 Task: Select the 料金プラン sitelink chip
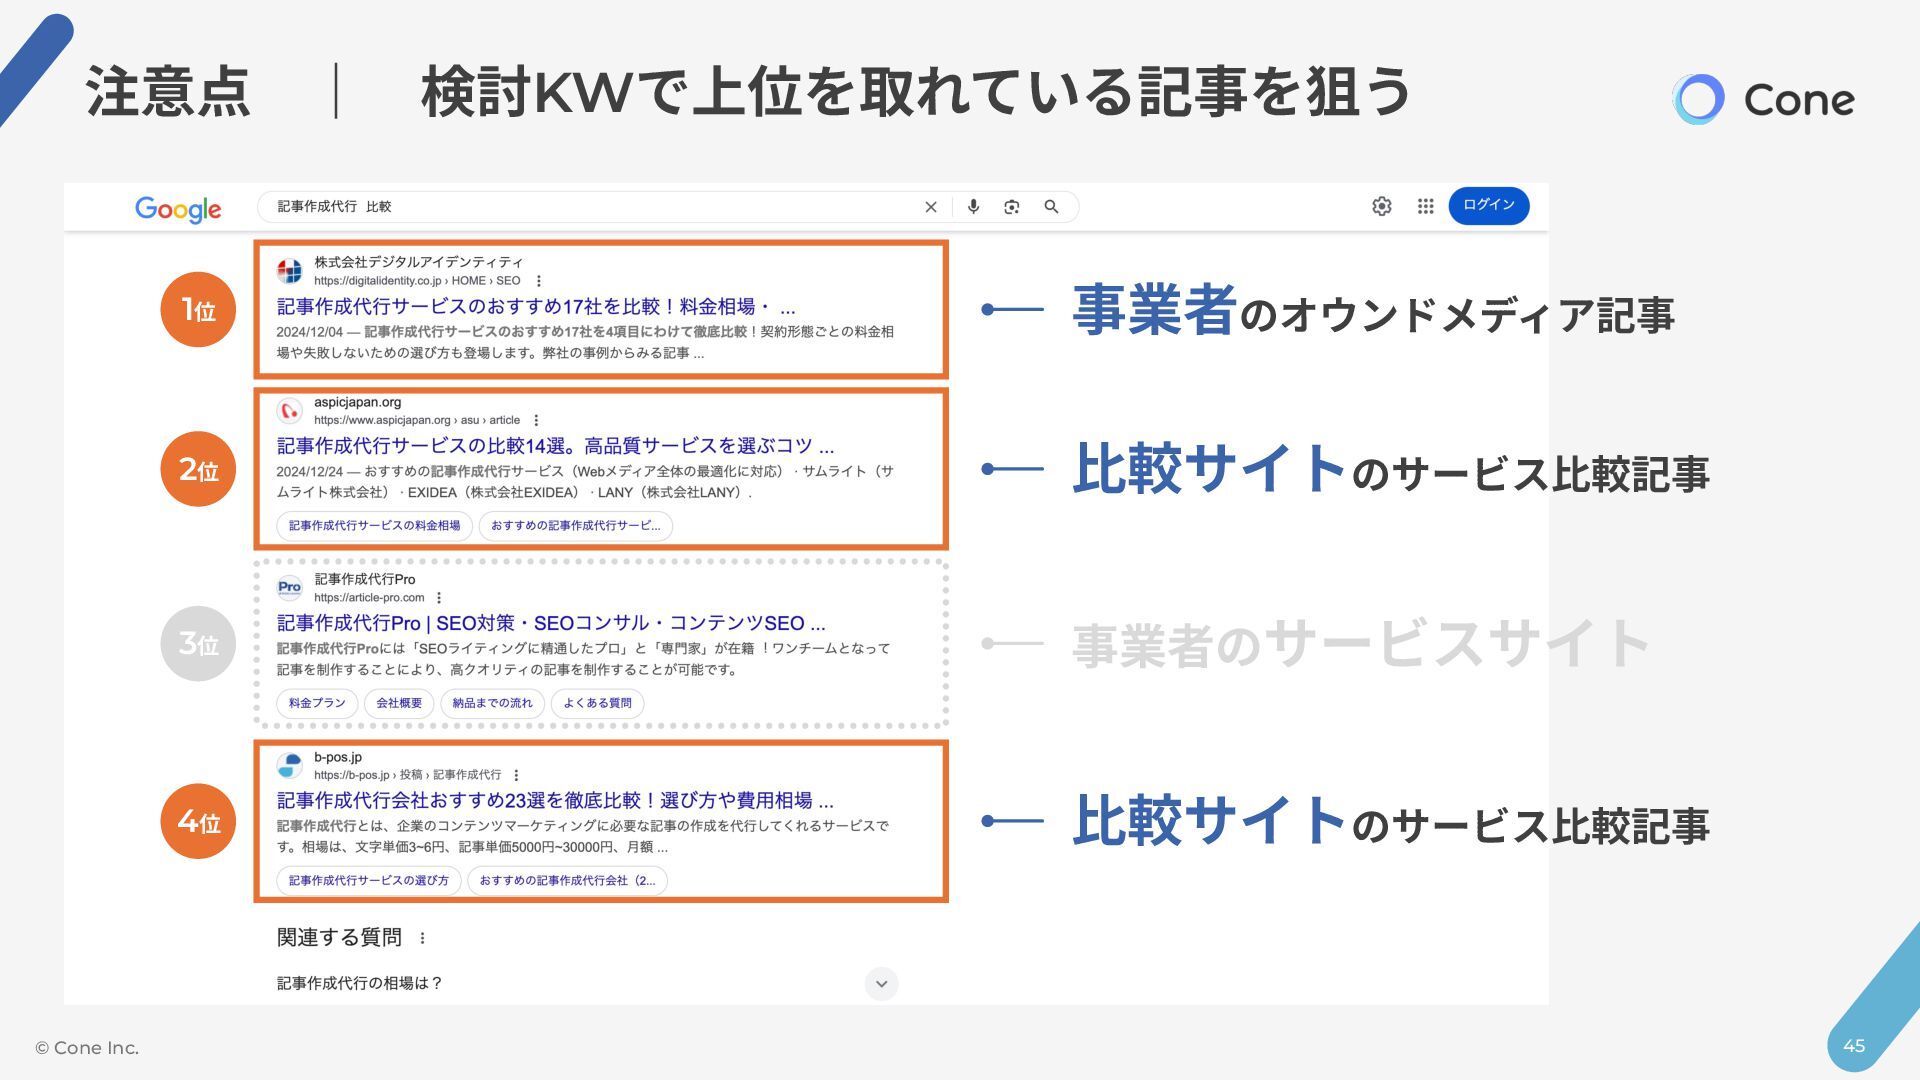(317, 703)
